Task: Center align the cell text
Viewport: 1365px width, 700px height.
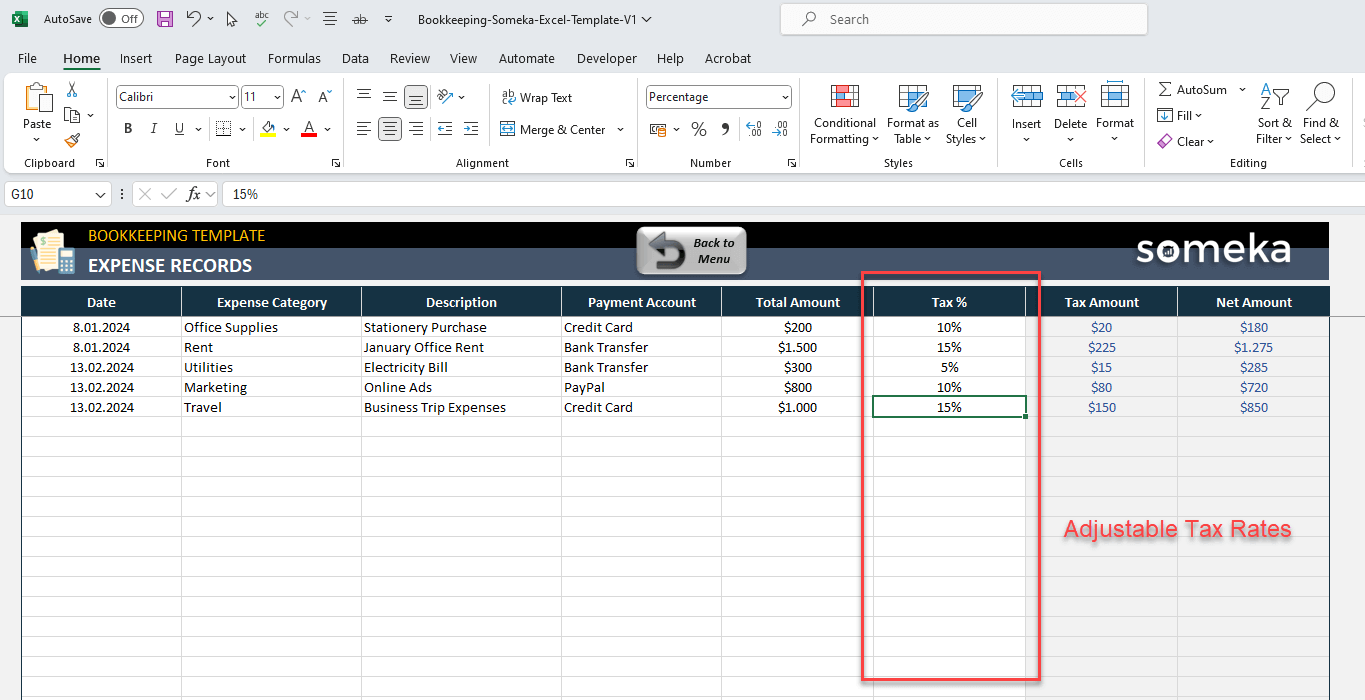Action: (x=390, y=129)
